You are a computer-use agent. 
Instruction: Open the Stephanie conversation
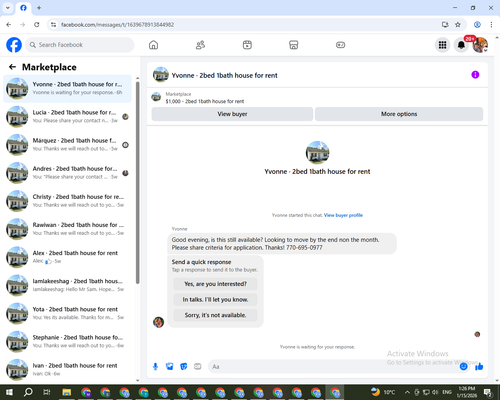coord(67,342)
